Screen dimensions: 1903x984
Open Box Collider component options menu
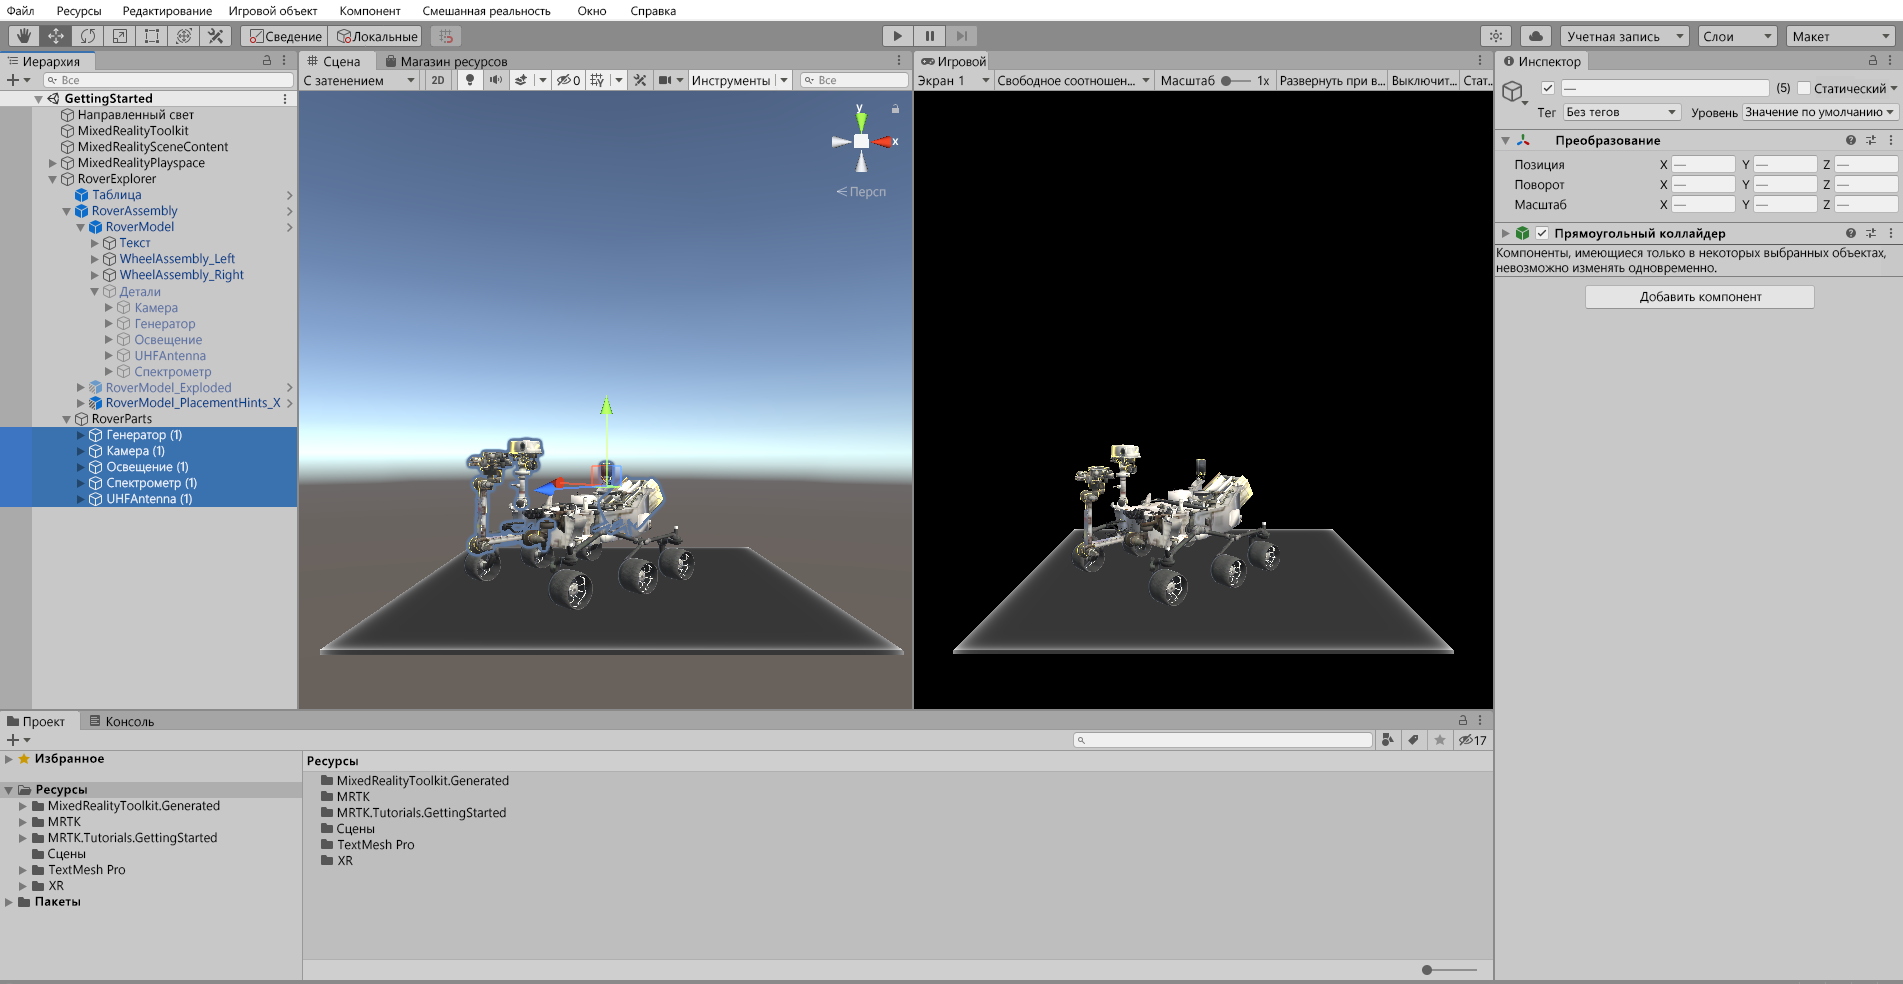pyautogui.click(x=1891, y=233)
